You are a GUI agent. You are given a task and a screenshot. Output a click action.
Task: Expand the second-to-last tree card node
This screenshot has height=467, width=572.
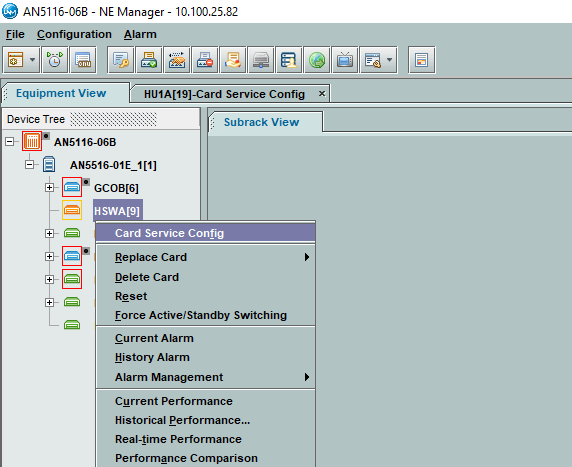[49, 302]
